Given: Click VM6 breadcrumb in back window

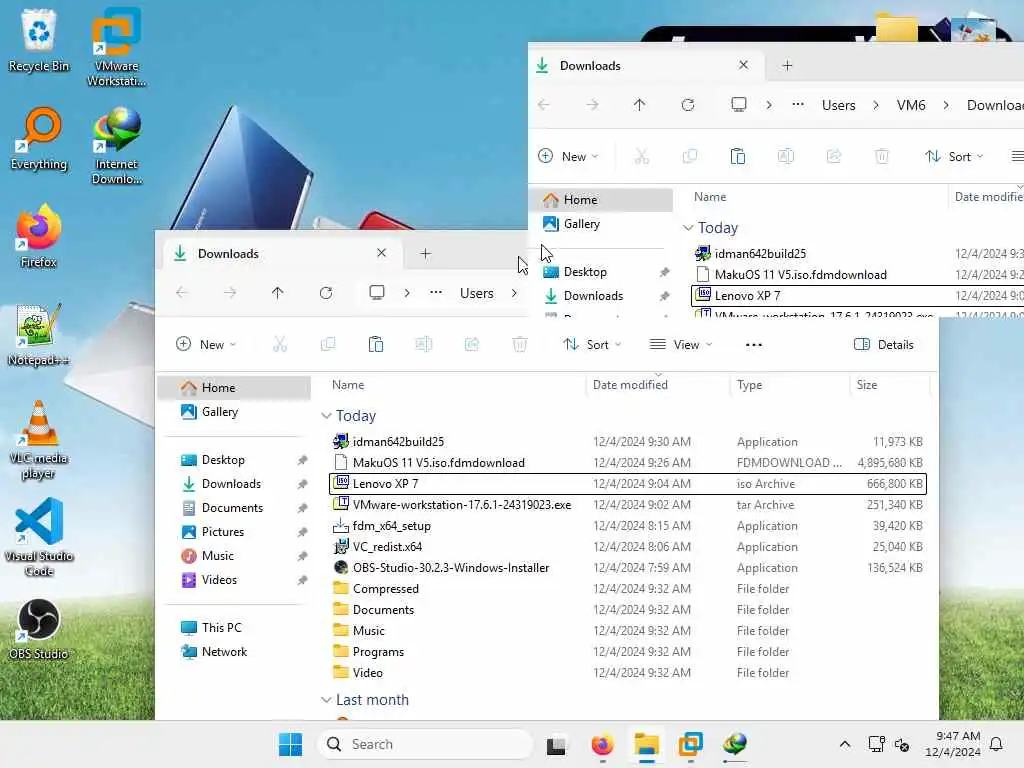Looking at the screenshot, I should pyautogui.click(x=910, y=105).
